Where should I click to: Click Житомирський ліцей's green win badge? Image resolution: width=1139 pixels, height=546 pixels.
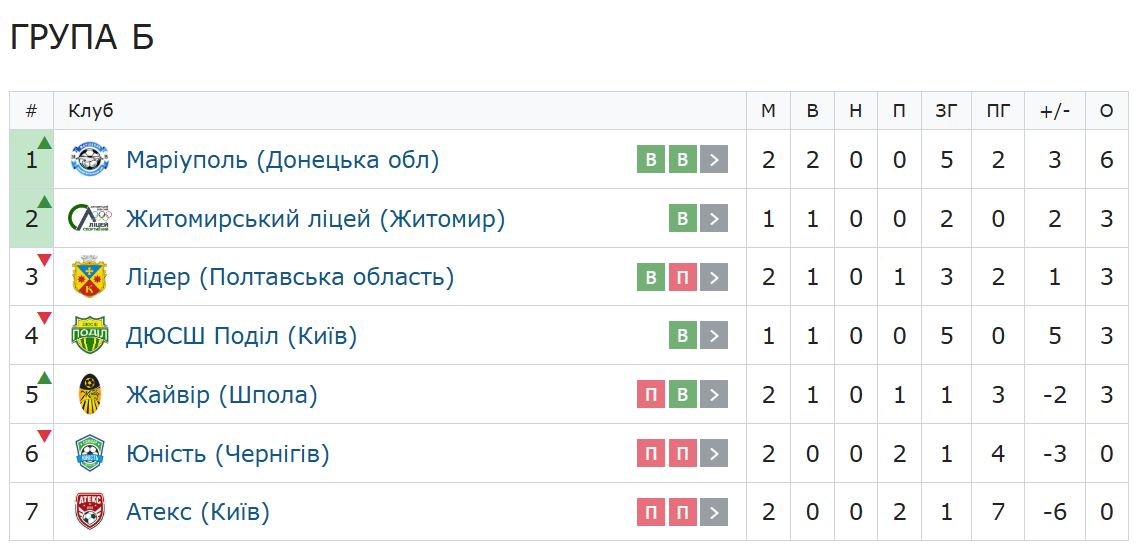click(682, 218)
